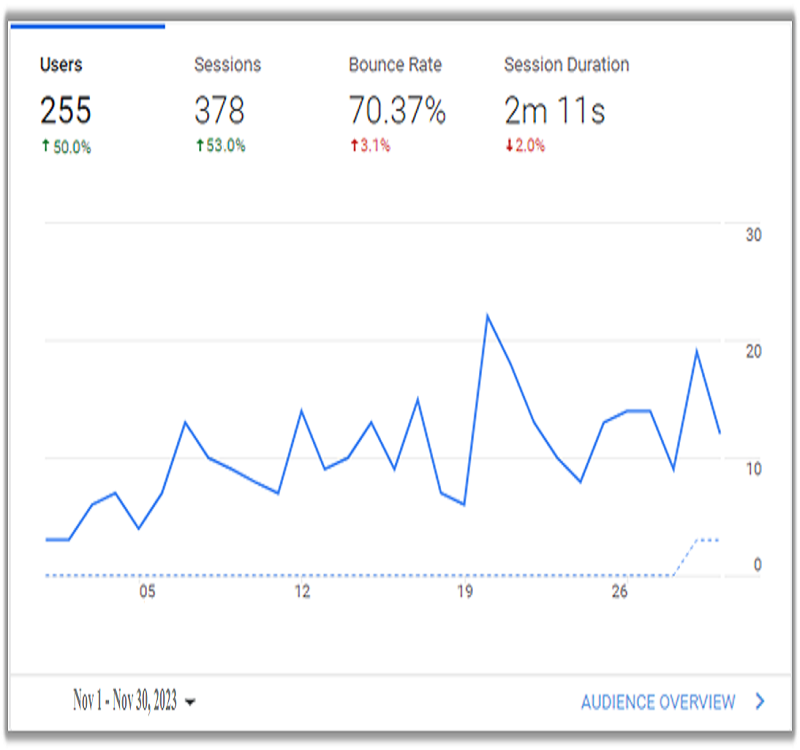Select the Users metric tab
The image size is (800, 750).
(61, 65)
